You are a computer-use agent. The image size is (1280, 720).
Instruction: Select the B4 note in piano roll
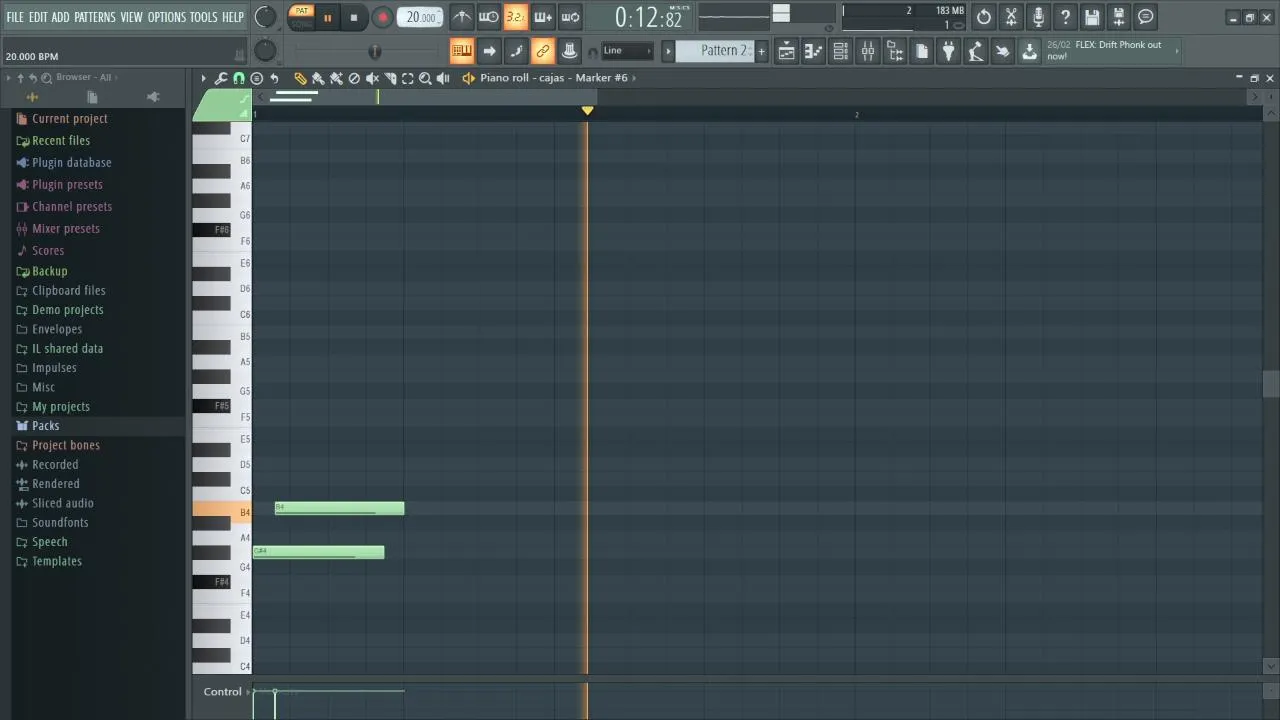[x=340, y=509]
